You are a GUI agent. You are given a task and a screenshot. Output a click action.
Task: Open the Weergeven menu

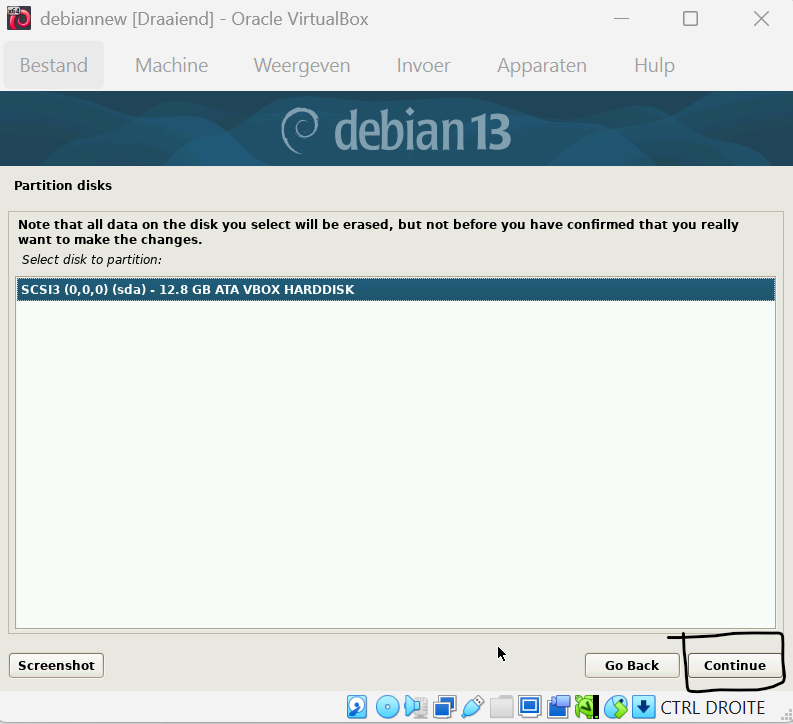pyautogui.click(x=302, y=65)
